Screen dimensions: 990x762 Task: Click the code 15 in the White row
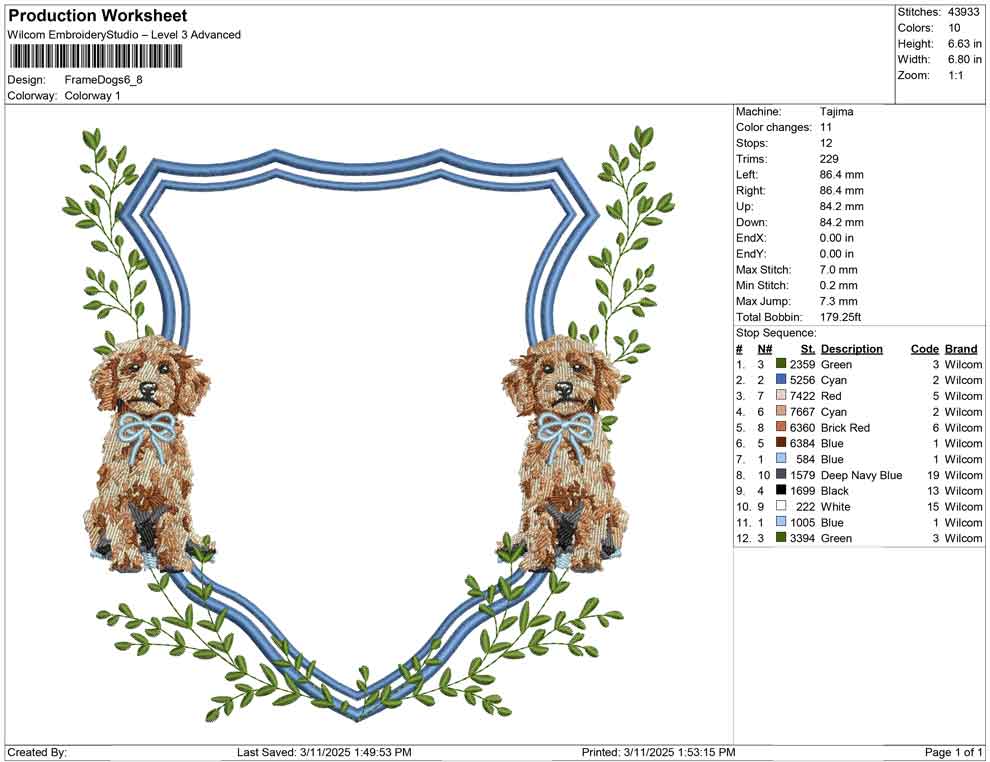click(x=933, y=506)
